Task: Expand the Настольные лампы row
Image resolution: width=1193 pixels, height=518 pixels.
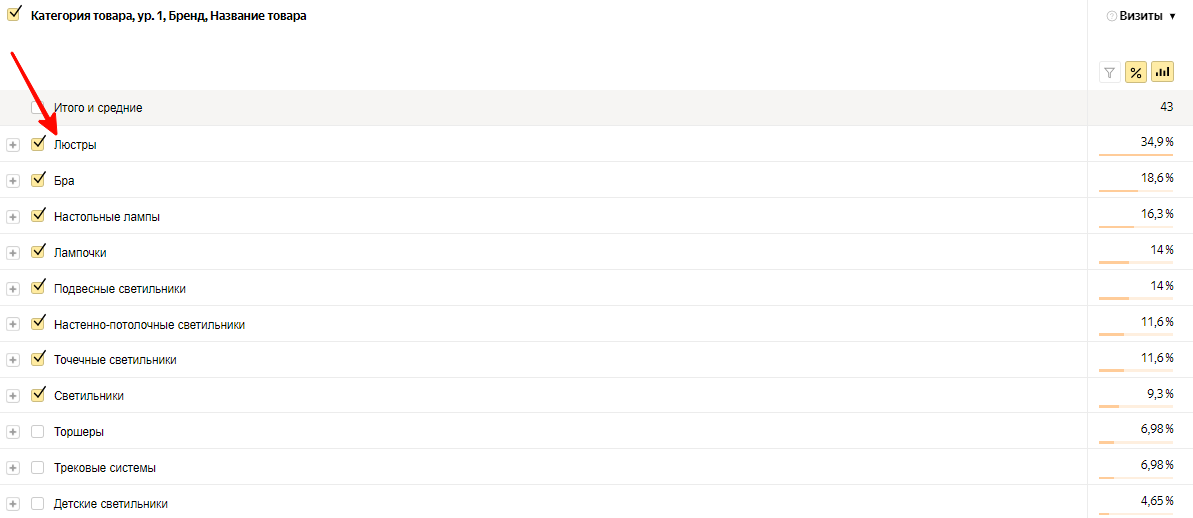Action: tap(13, 217)
